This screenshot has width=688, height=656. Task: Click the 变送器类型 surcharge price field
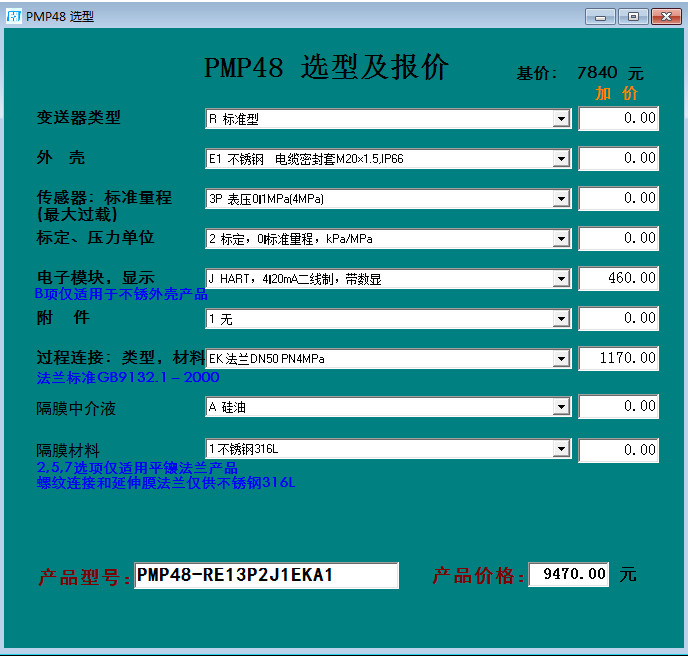(x=618, y=118)
